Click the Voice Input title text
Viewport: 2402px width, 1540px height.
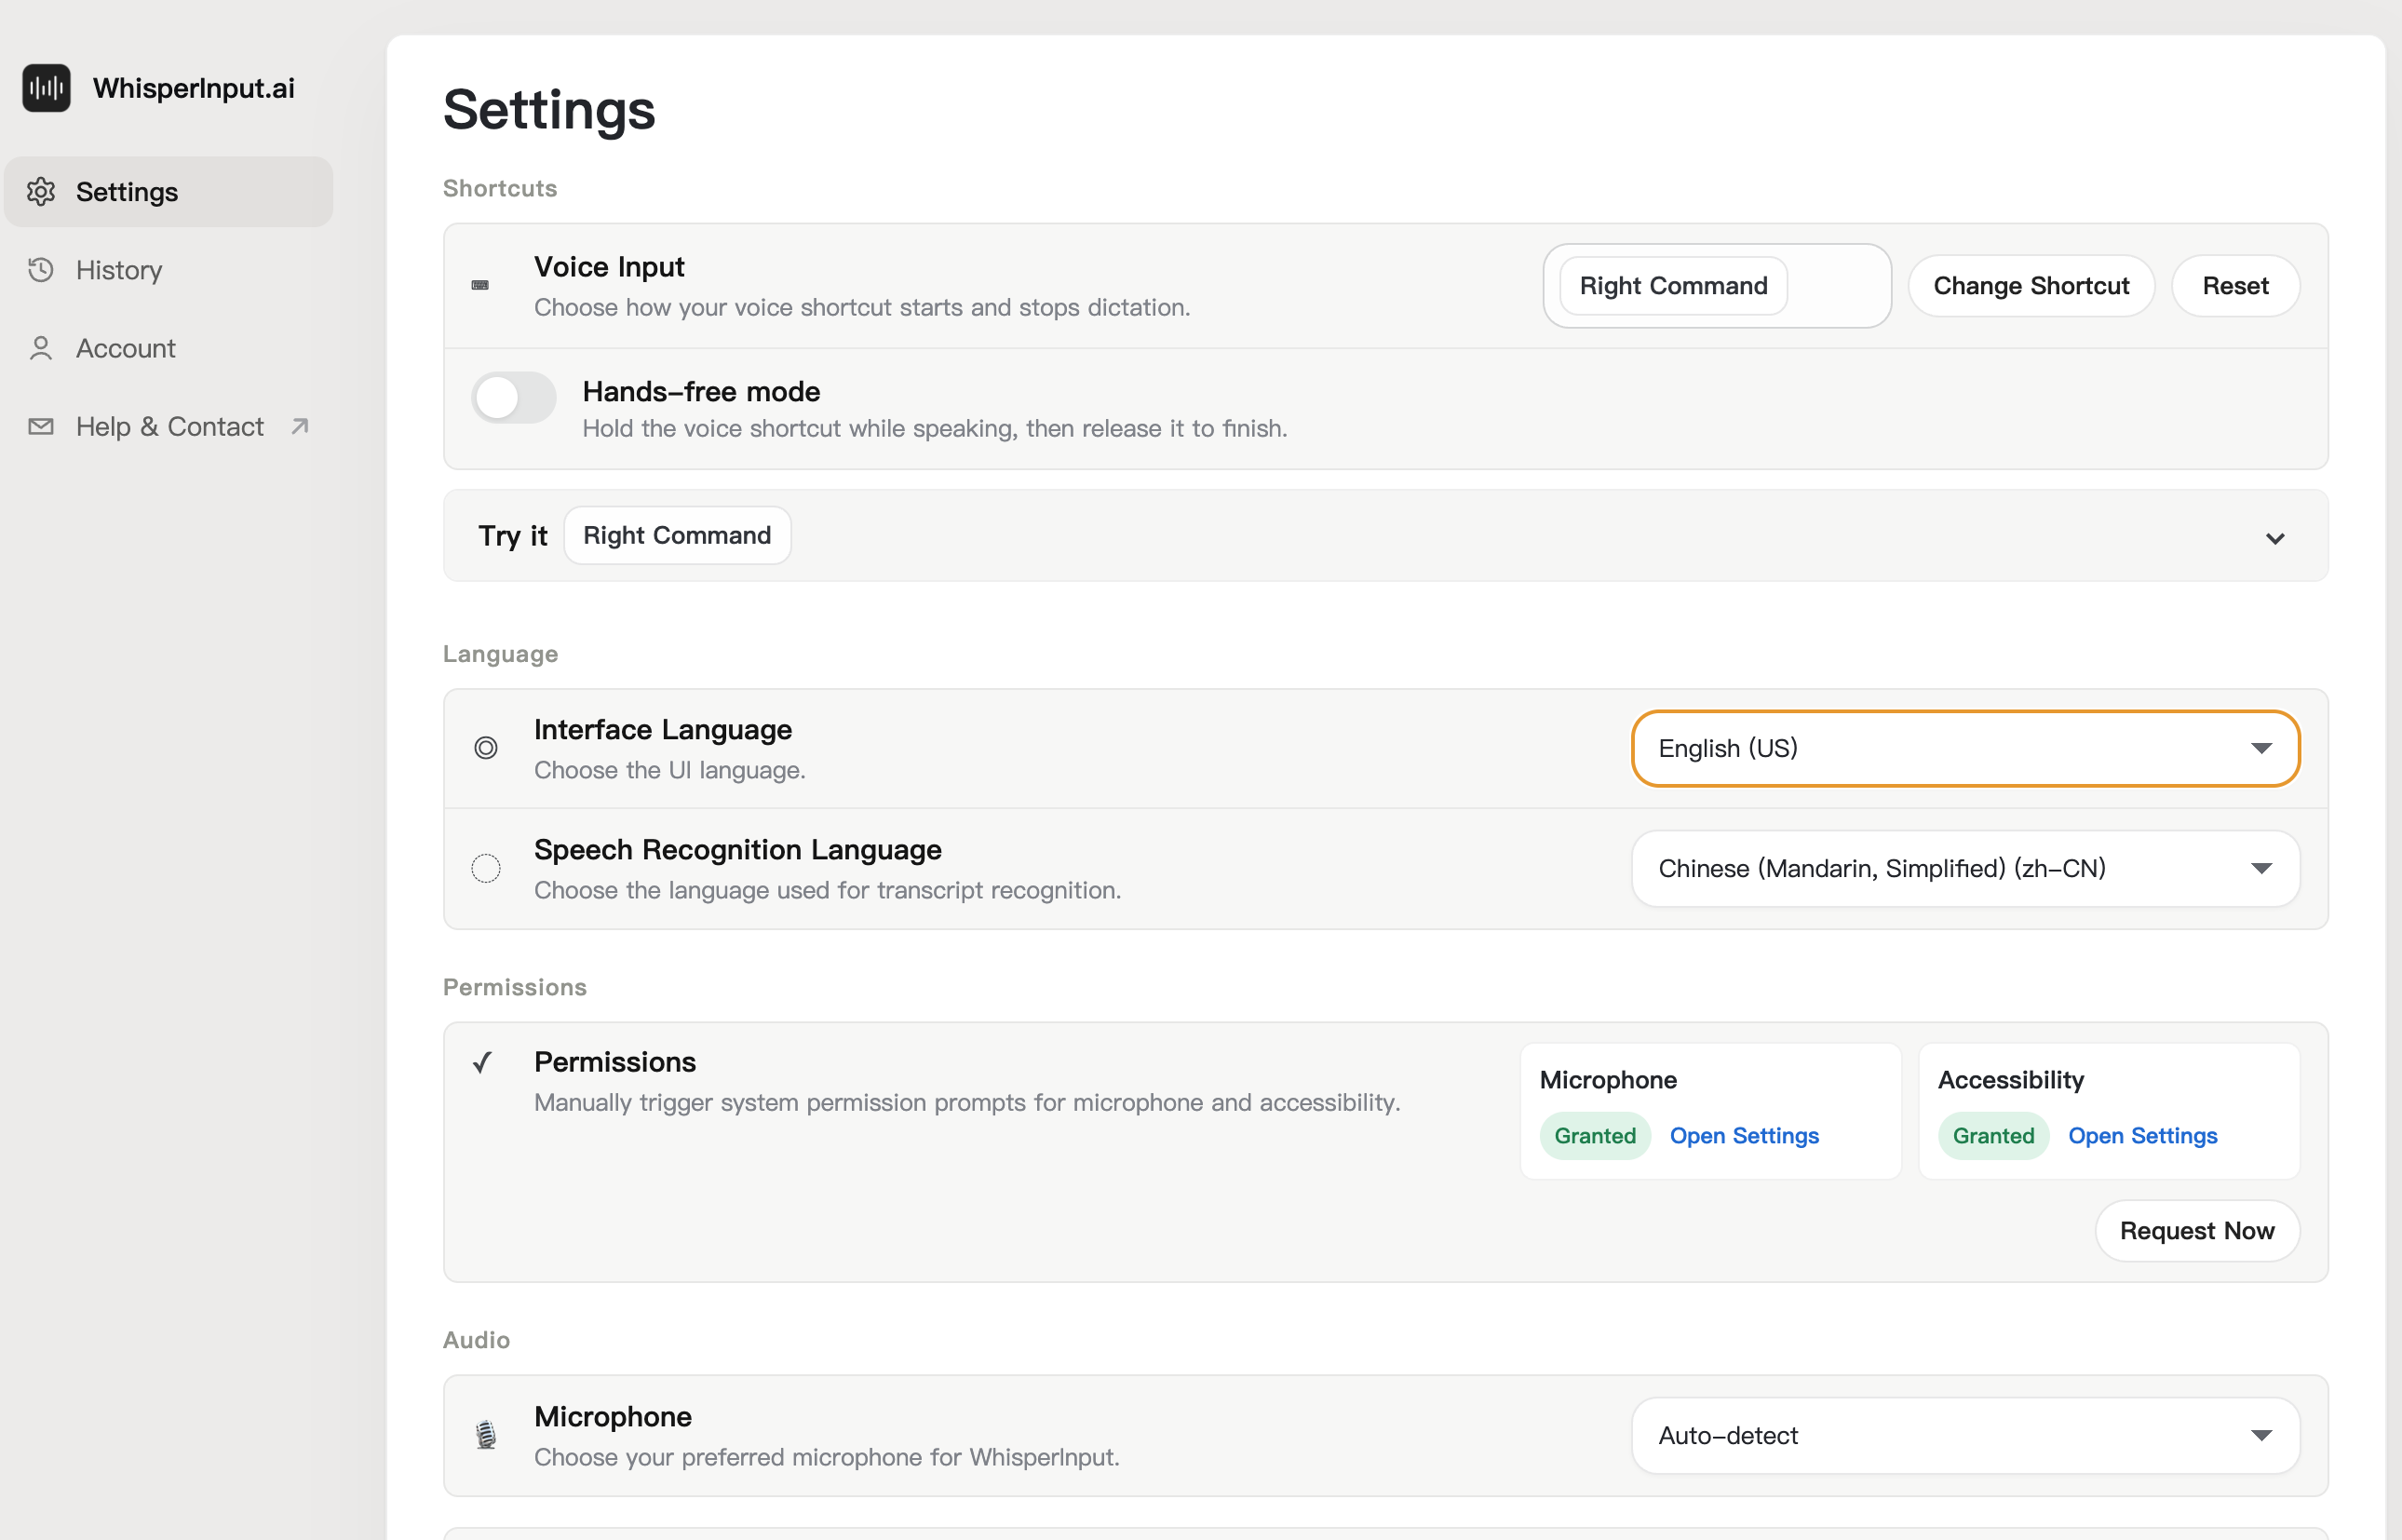tap(609, 267)
